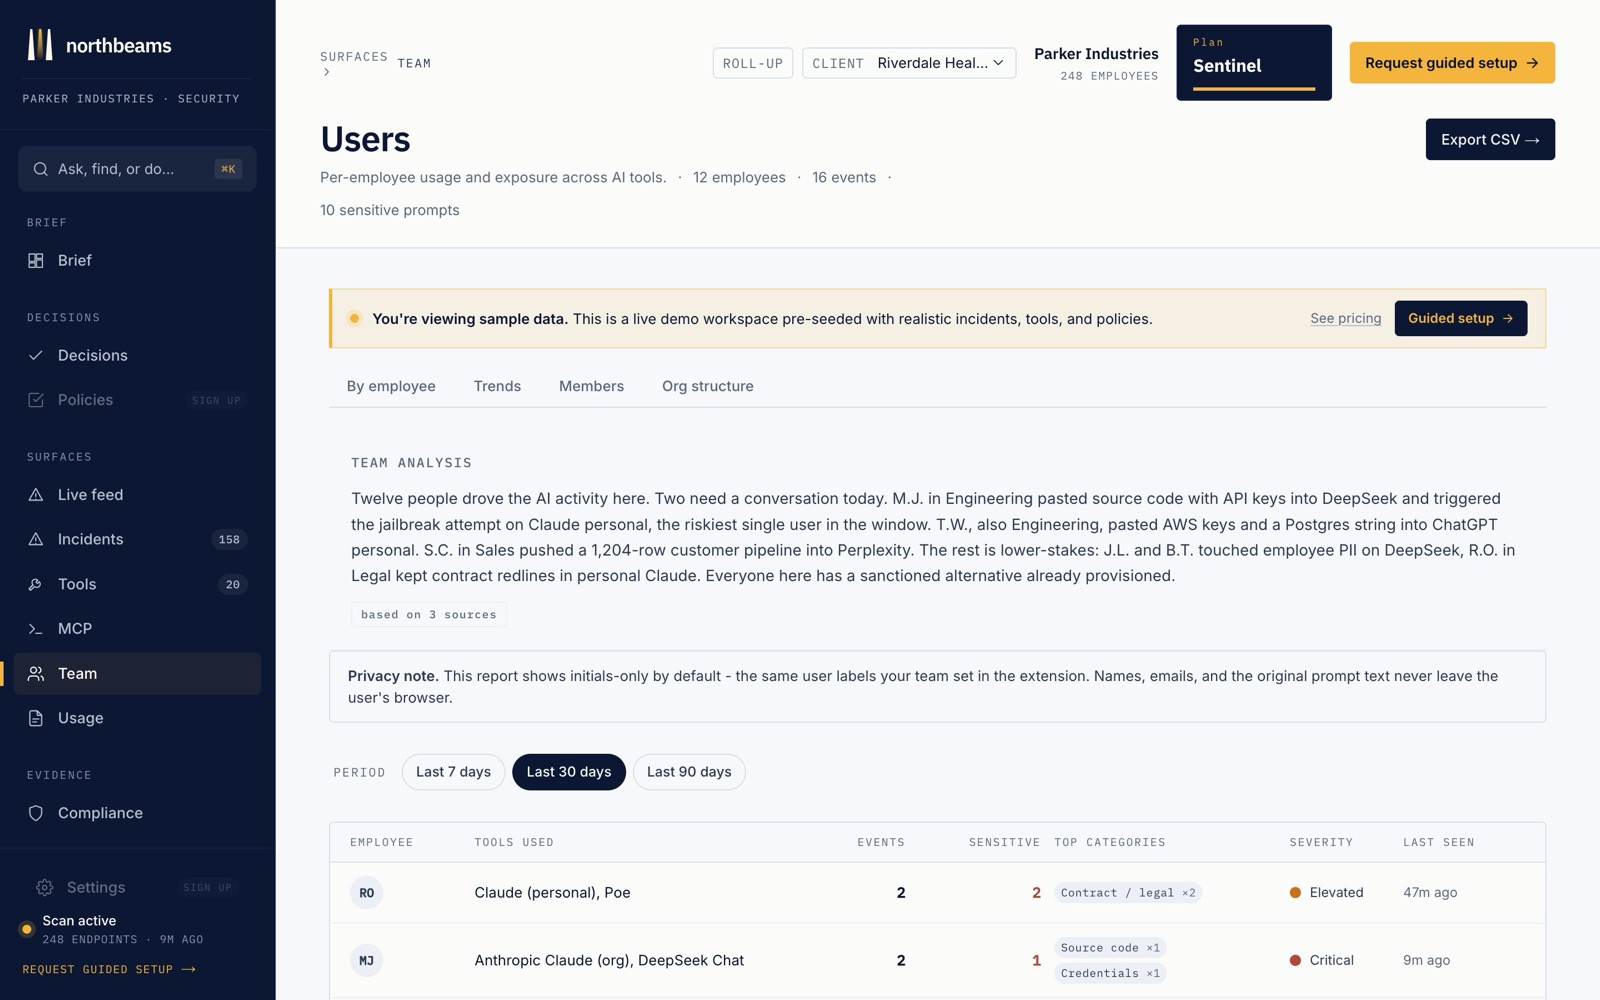Click the sidebar Request Guided Setup link
Screen dimensions: 1600x1000
coord(109,969)
